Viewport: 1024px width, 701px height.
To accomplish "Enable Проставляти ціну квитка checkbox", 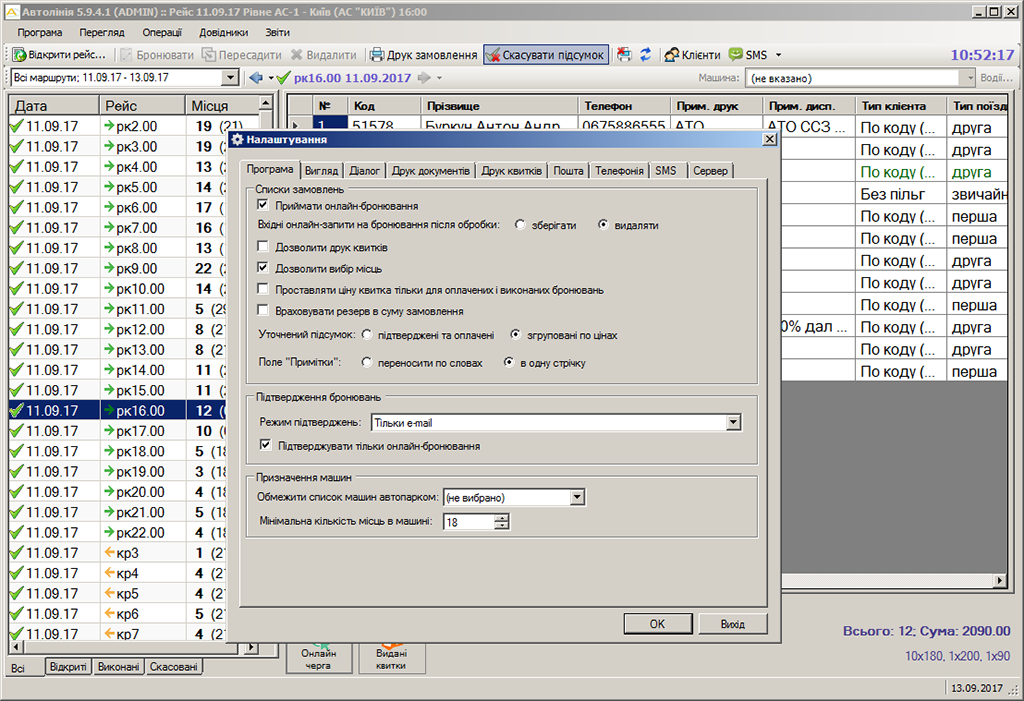I will coord(263,289).
